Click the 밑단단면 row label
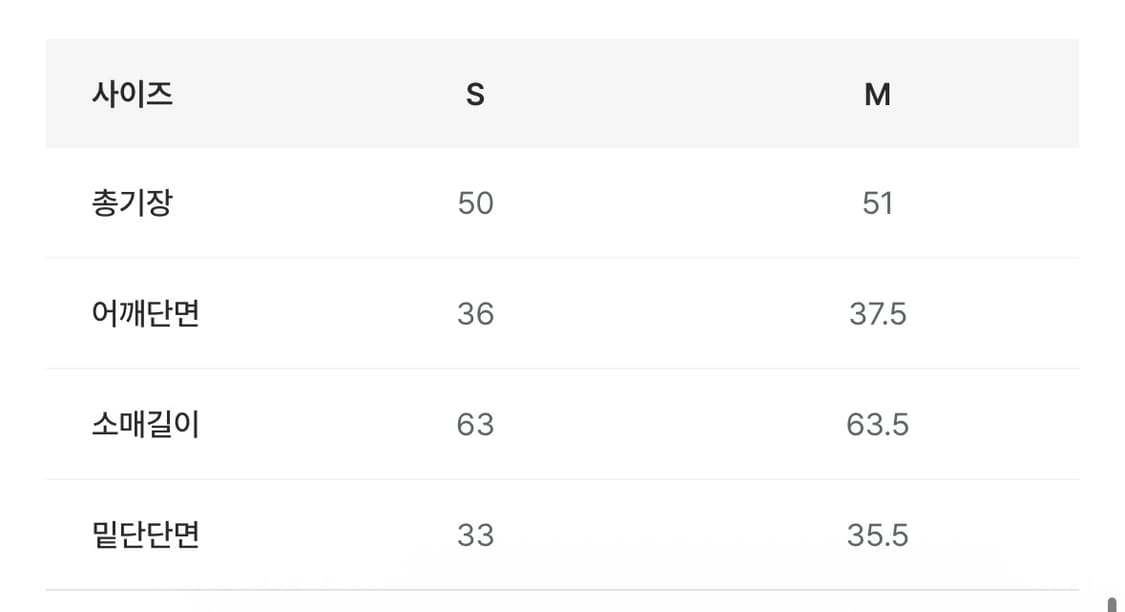1125x612 pixels. [146, 535]
